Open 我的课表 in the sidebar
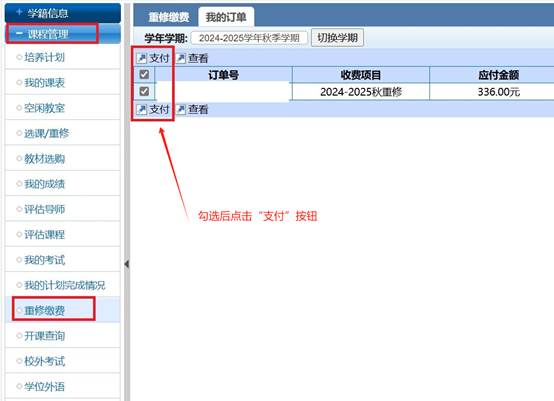 pos(45,83)
